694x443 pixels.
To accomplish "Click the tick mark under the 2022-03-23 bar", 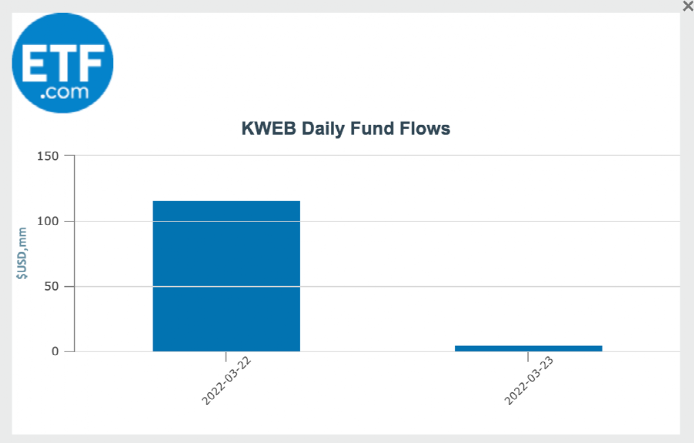I will (x=528, y=356).
